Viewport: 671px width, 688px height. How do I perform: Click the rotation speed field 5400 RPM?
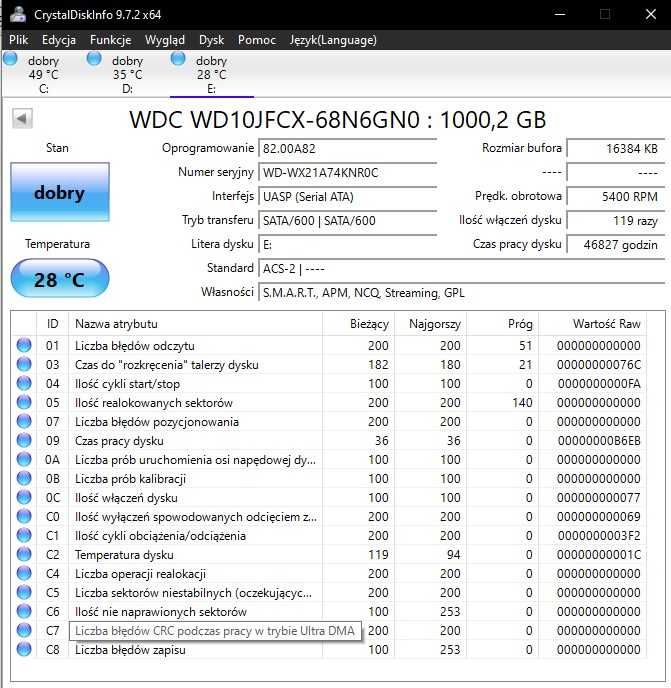click(616, 197)
